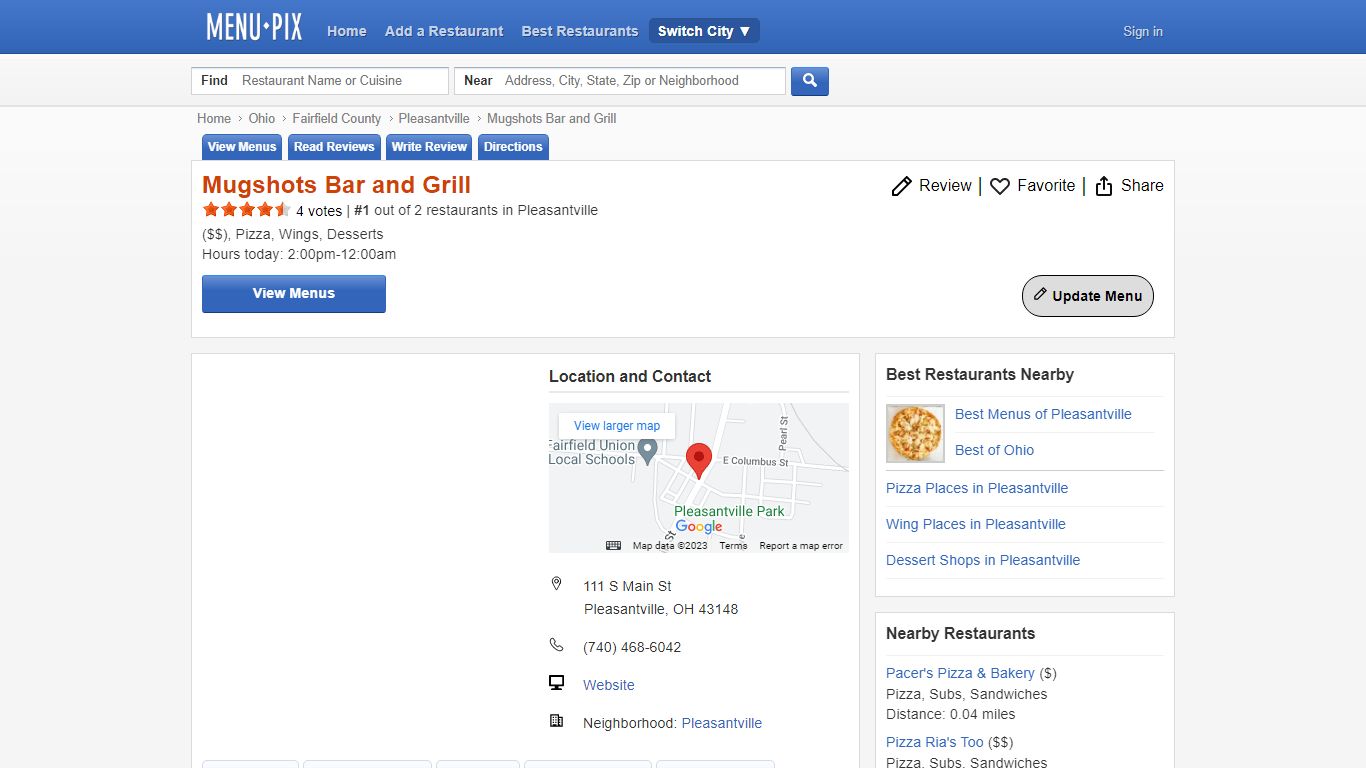Screen dimensions: 1366x768
Task: Click the Update Menu button
Action: (1088, 296)
